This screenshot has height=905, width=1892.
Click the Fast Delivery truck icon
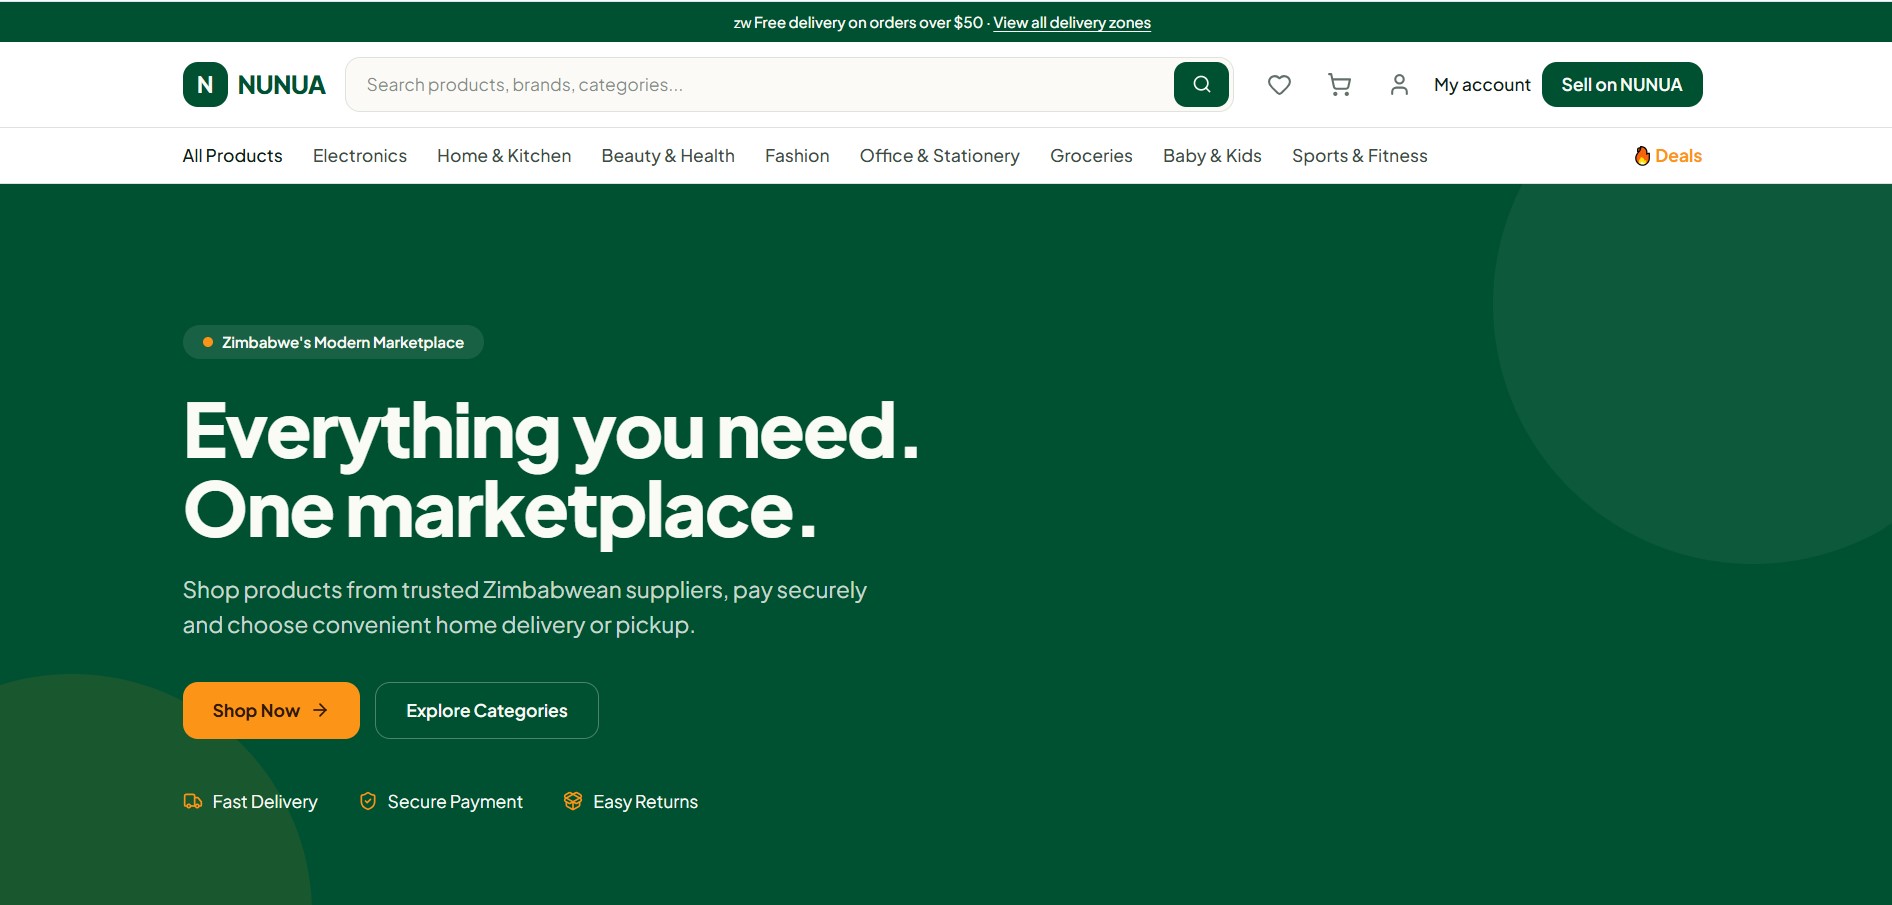pyautogui.click(x=193, y=801)
